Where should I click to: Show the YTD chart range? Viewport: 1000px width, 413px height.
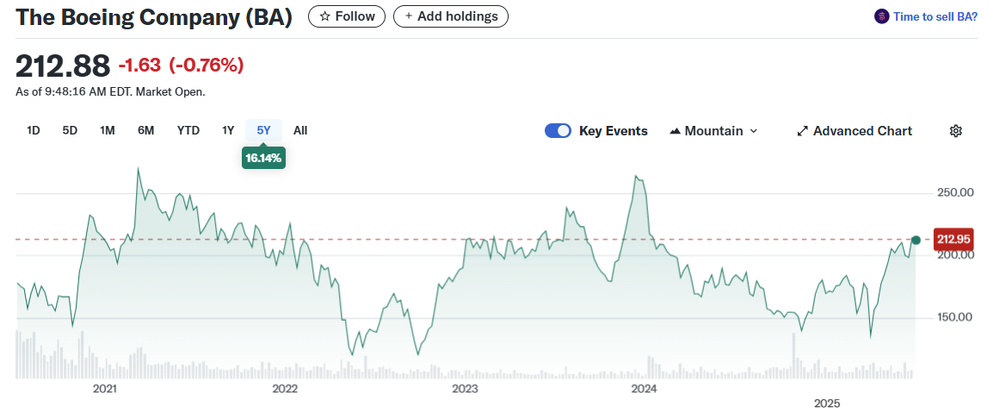click(188, 130)
